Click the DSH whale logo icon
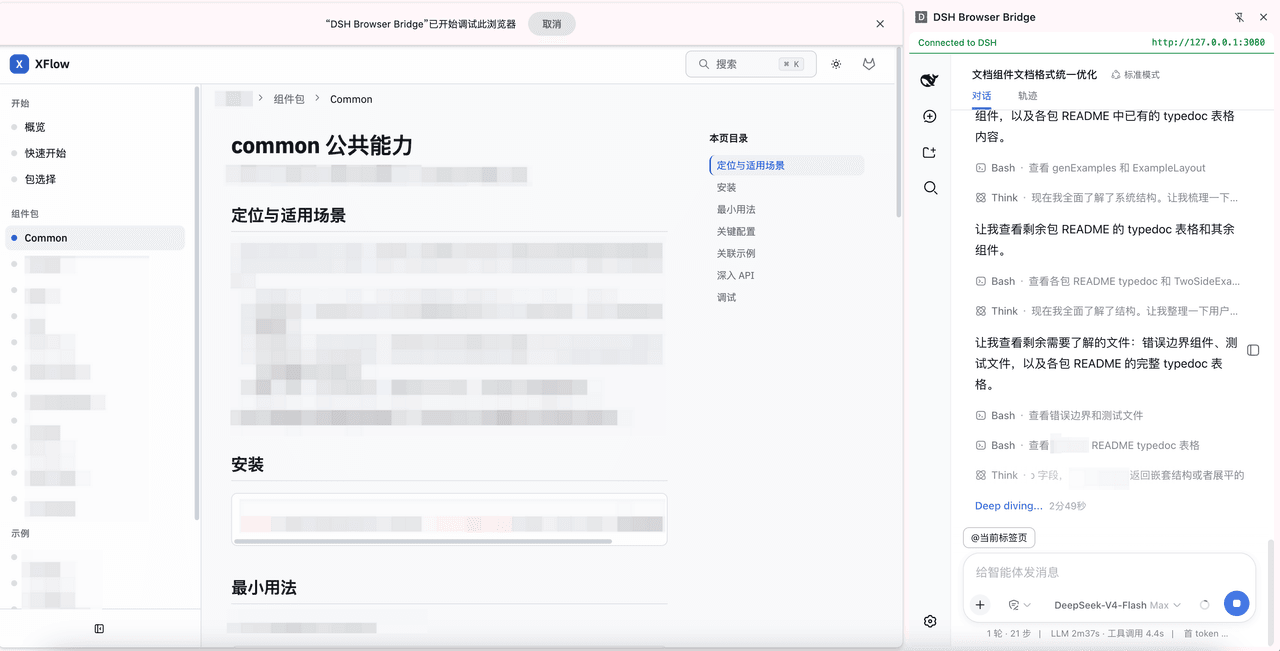The height and width of the screenshot is (651, 1280). coord(930,81)
